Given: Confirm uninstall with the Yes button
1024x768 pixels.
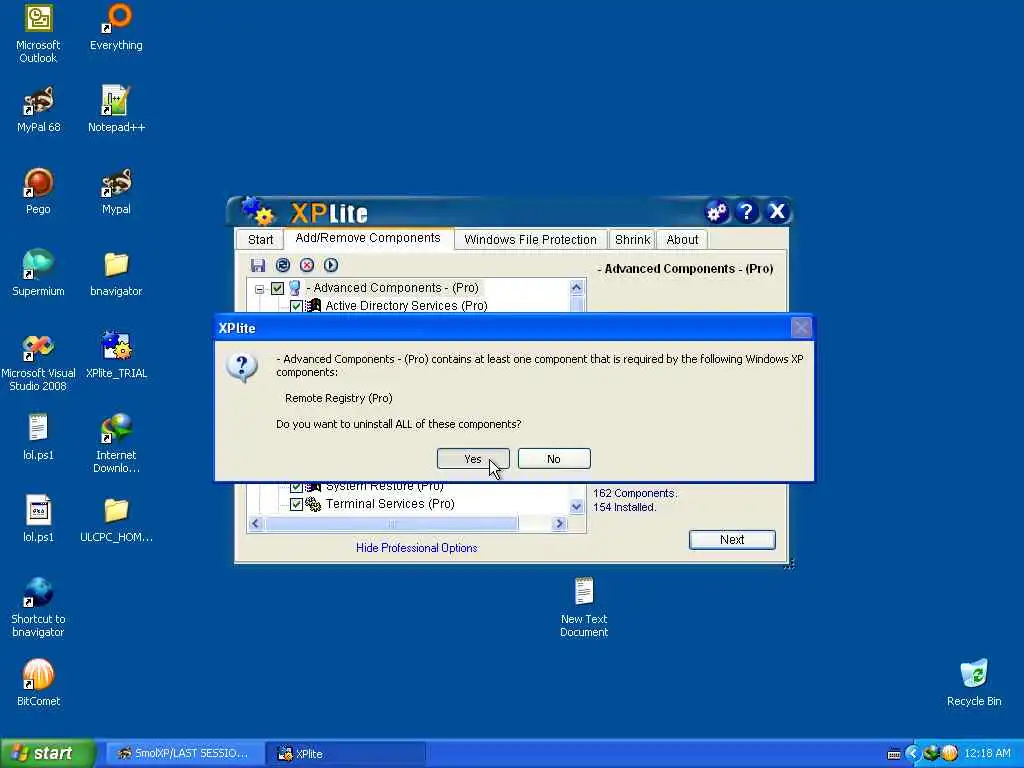Looking at the screenshot, I should [473, 458].
